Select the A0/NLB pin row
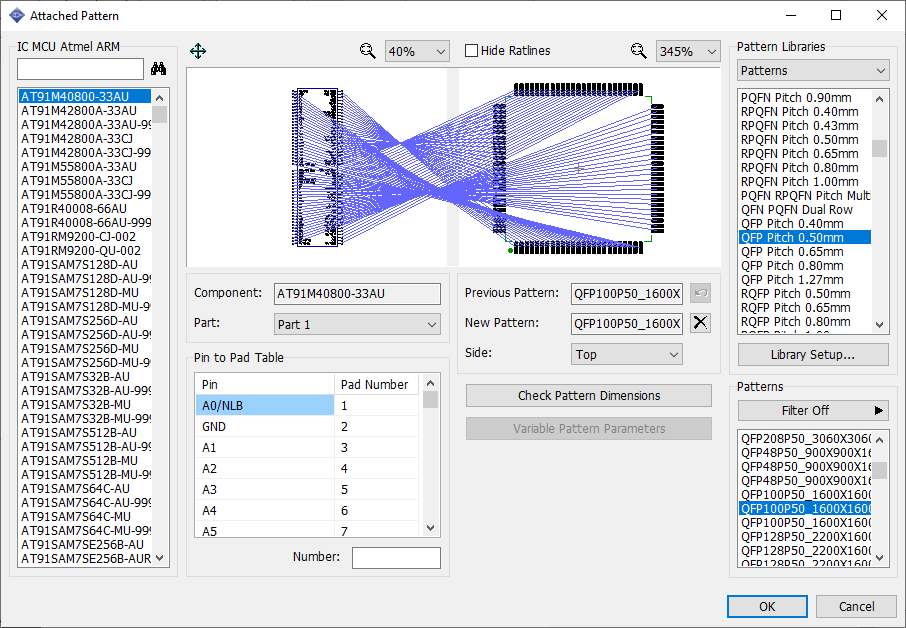Image resolution: width=906 pixels, height=628 pixels. [x=307, y=406]
